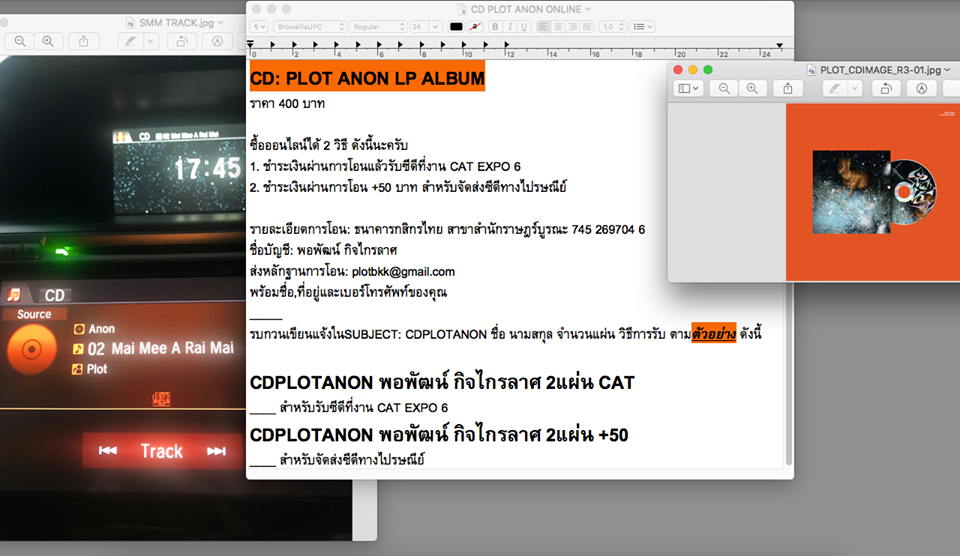
Task: Open sidebar view menu in PLOT_CDIMAGE window
Action: [x=688, y=88]
